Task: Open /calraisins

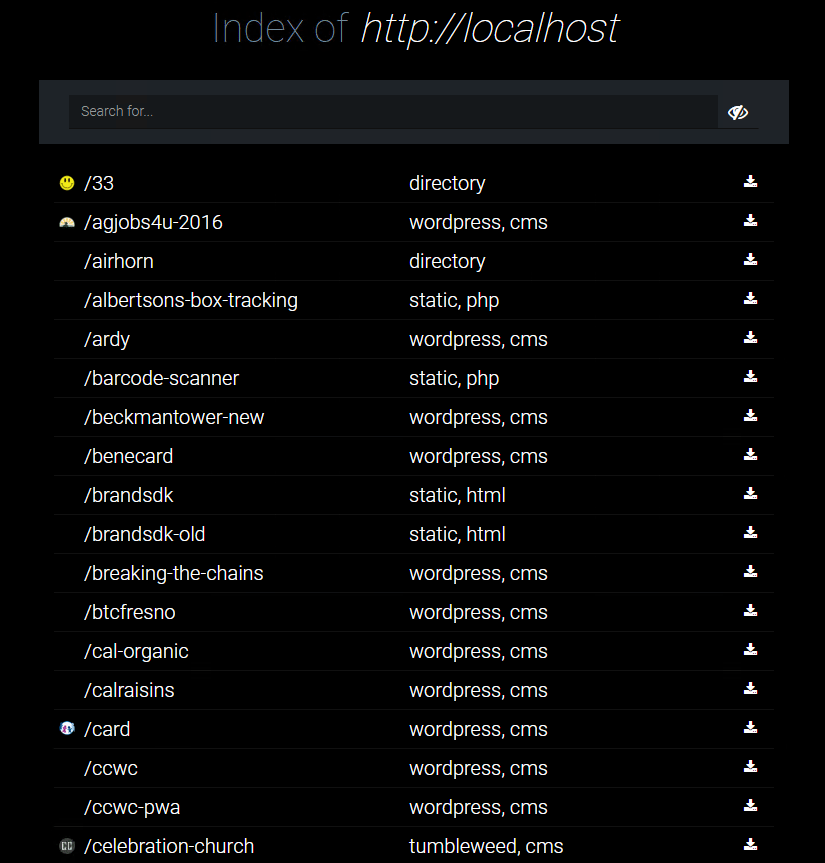Action: pyautogui.click(x=129, y=690)
